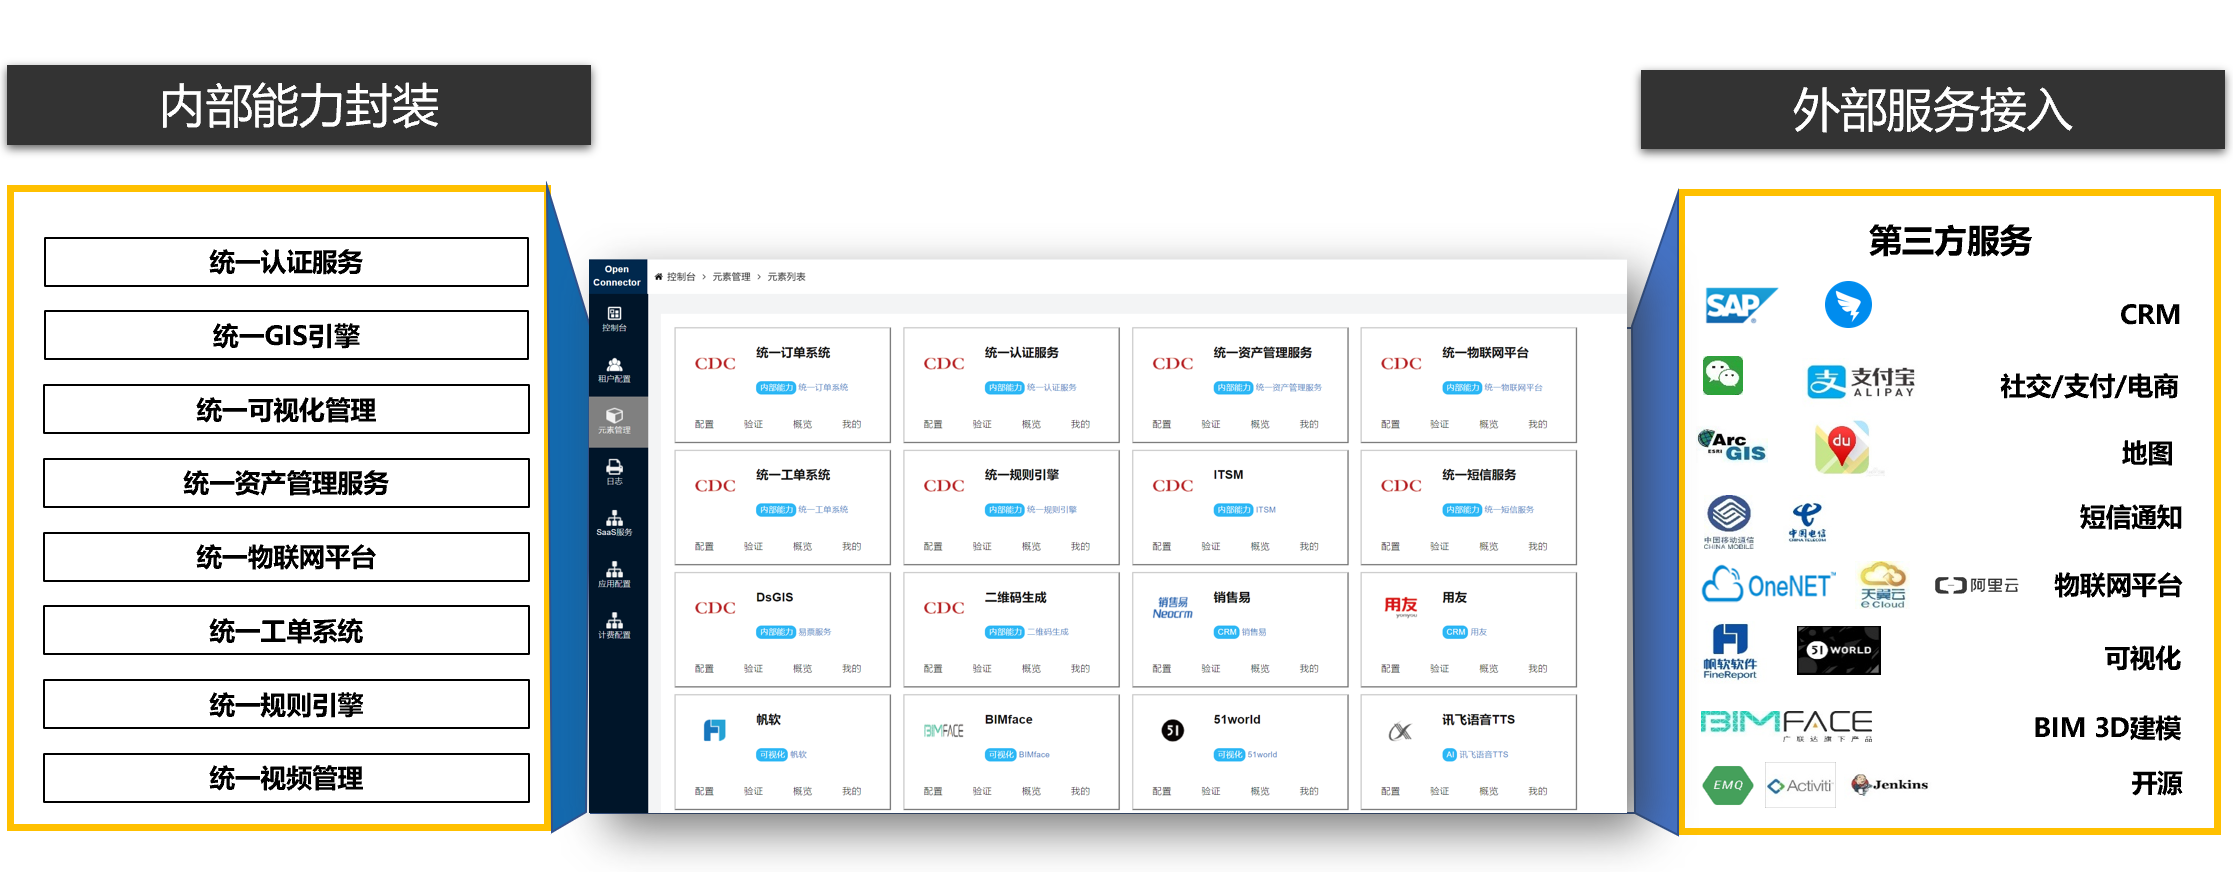Click the 用友 logo on its card
Screen dimensions: 2233x872
click(1401, 606)
